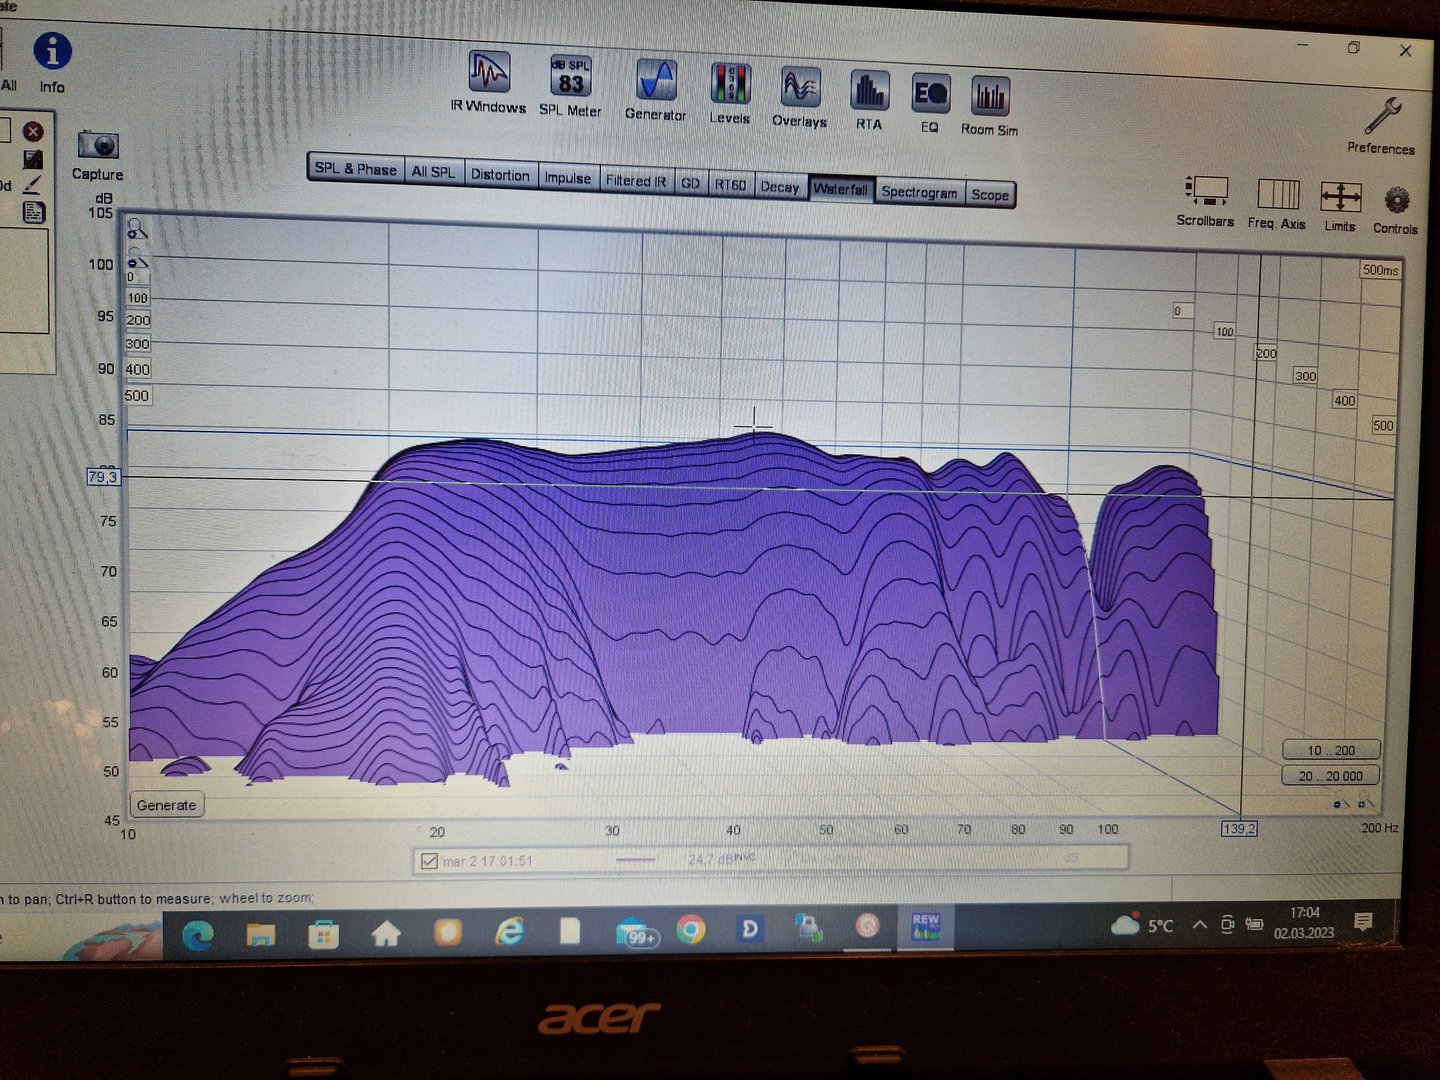Open Microsoft Edge from the taskbar
The image size is (1440, 1080).
point(198,935)
